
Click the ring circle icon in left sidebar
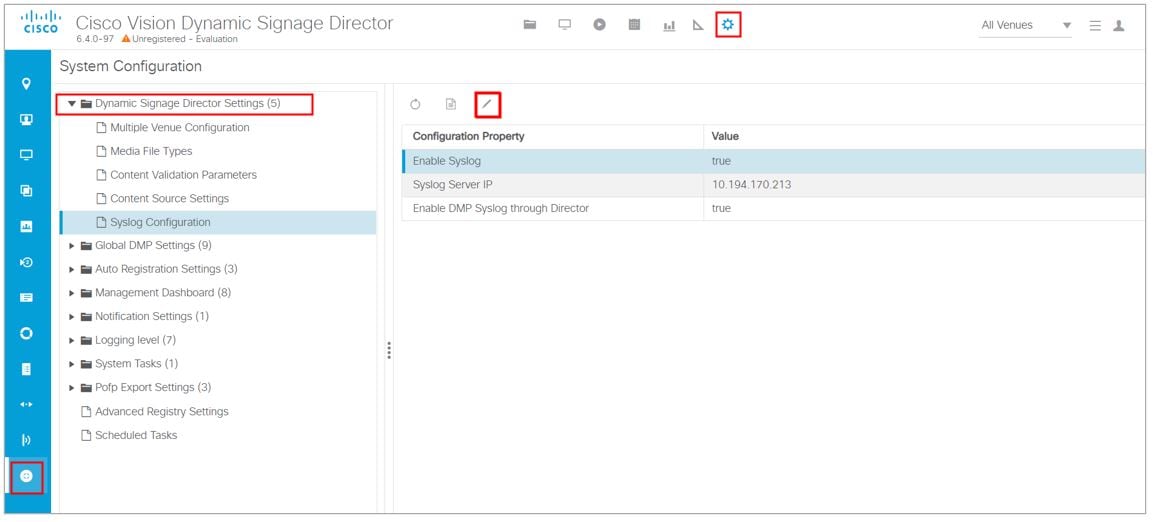(x=26, y=334)
